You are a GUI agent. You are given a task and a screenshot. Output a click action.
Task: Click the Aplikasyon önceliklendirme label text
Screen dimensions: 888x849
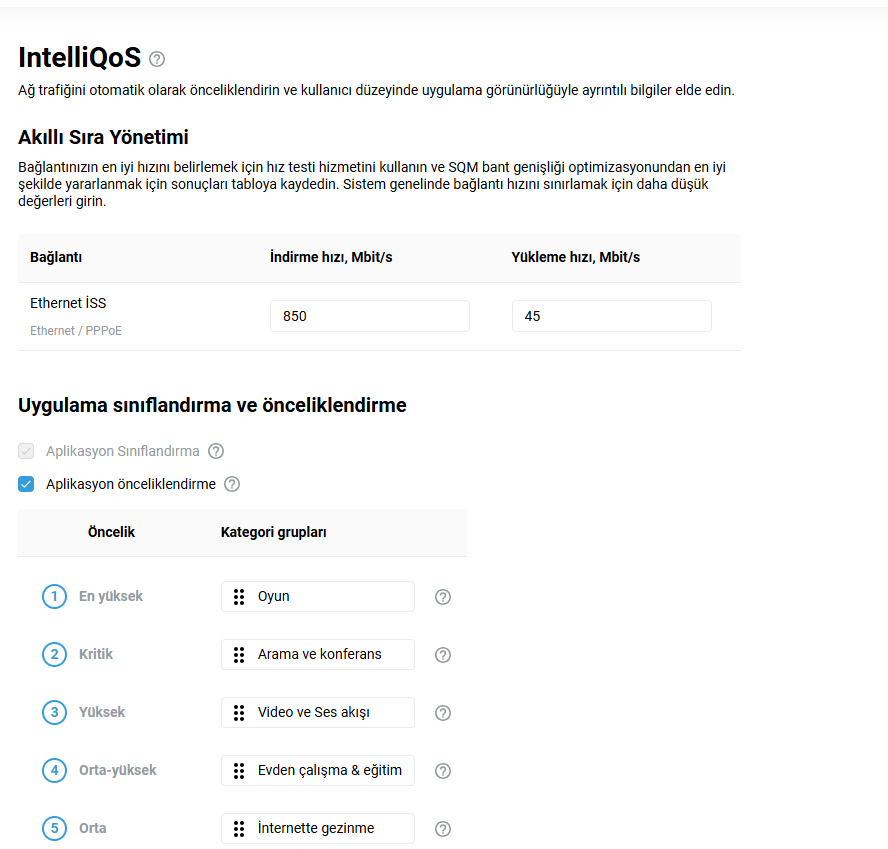(x=131, y=484)
